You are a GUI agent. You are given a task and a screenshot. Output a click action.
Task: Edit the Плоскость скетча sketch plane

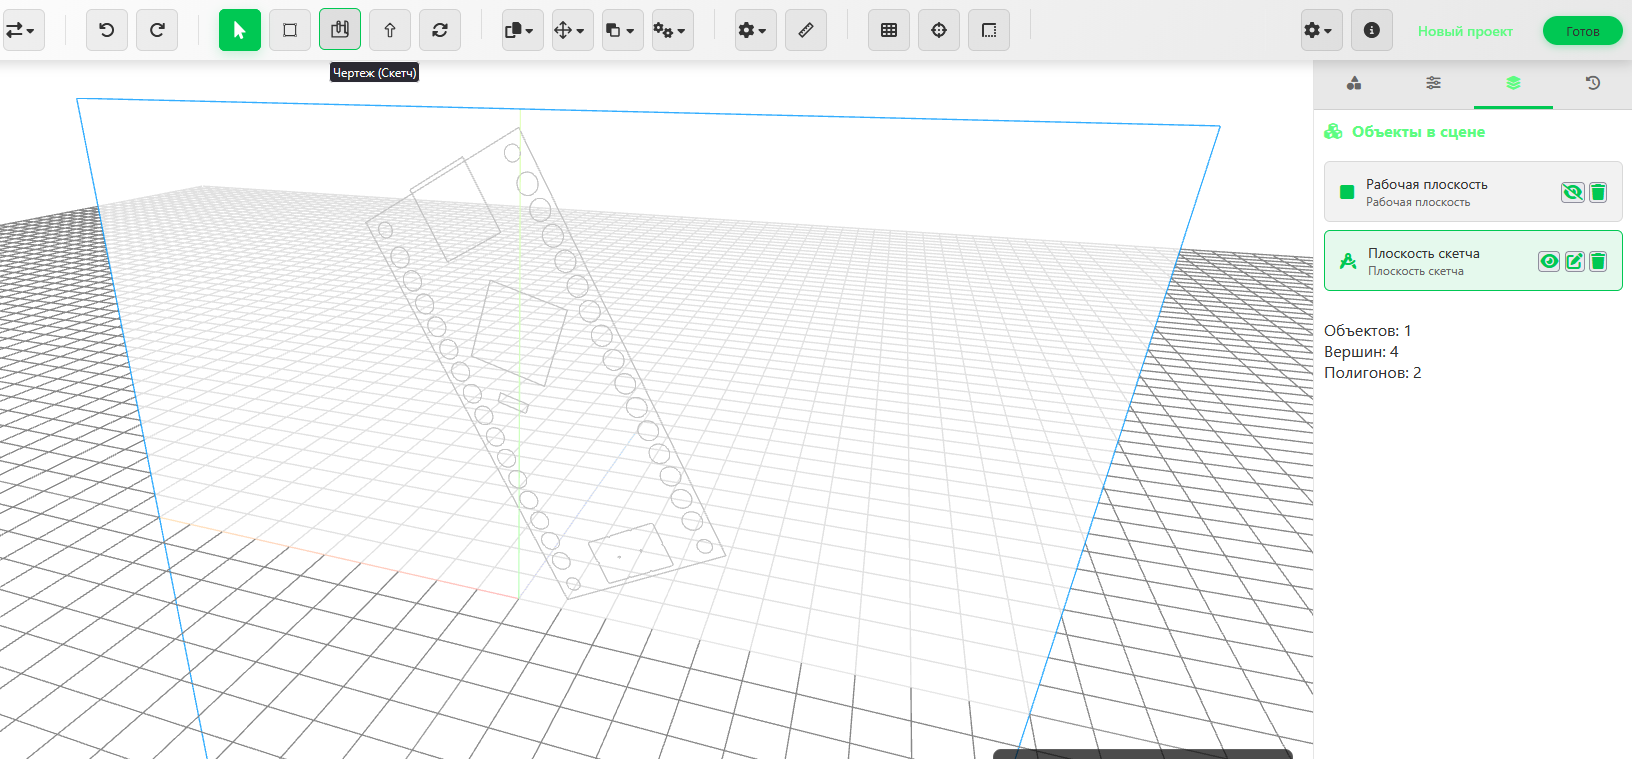coord(1574,261)
